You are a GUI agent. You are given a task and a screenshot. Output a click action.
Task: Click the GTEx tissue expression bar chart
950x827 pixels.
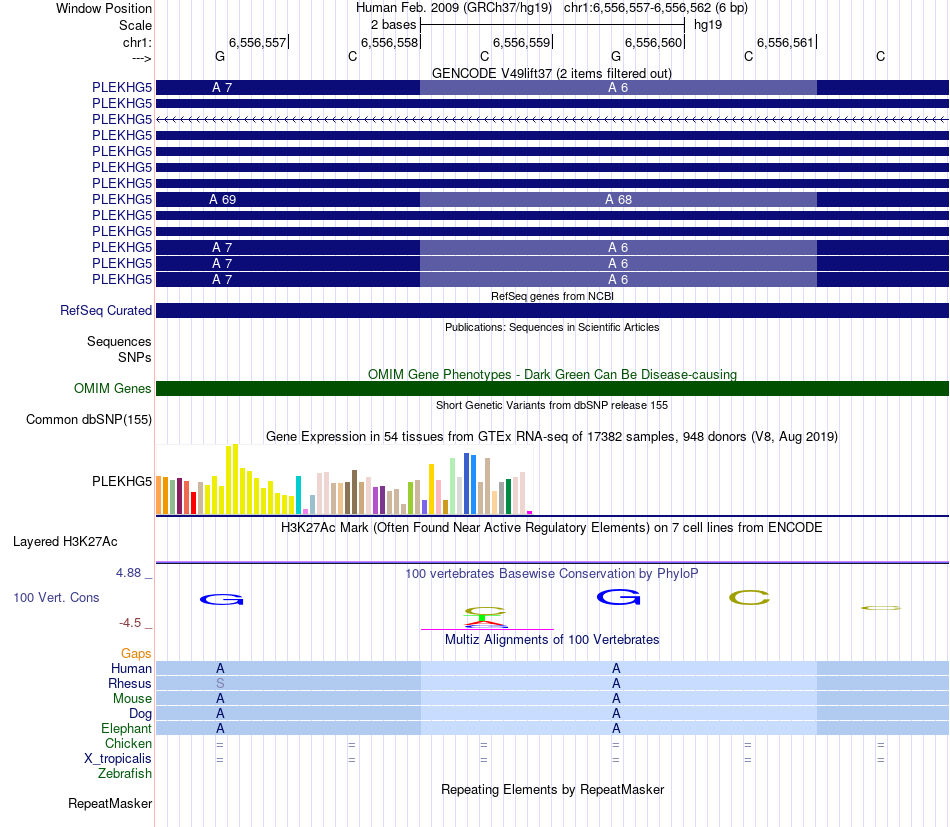(x=344, y=479)
